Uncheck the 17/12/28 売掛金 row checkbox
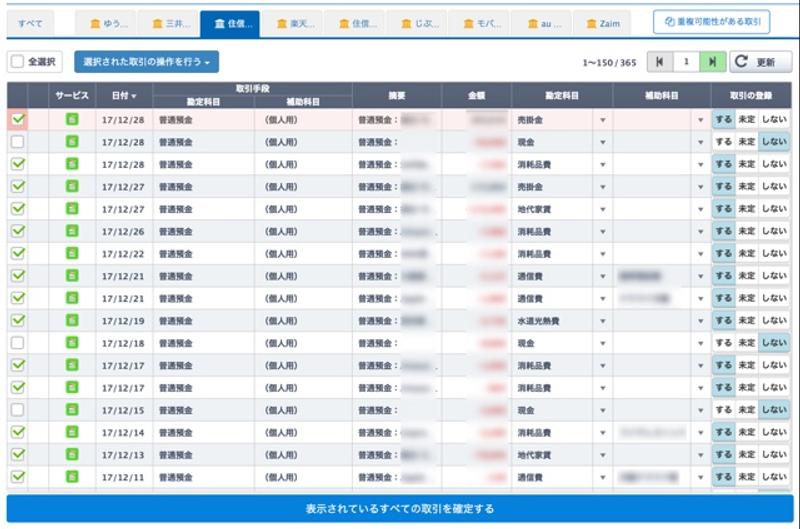The width and height of the screenshot is (800, 529). (x=18, y=119)
